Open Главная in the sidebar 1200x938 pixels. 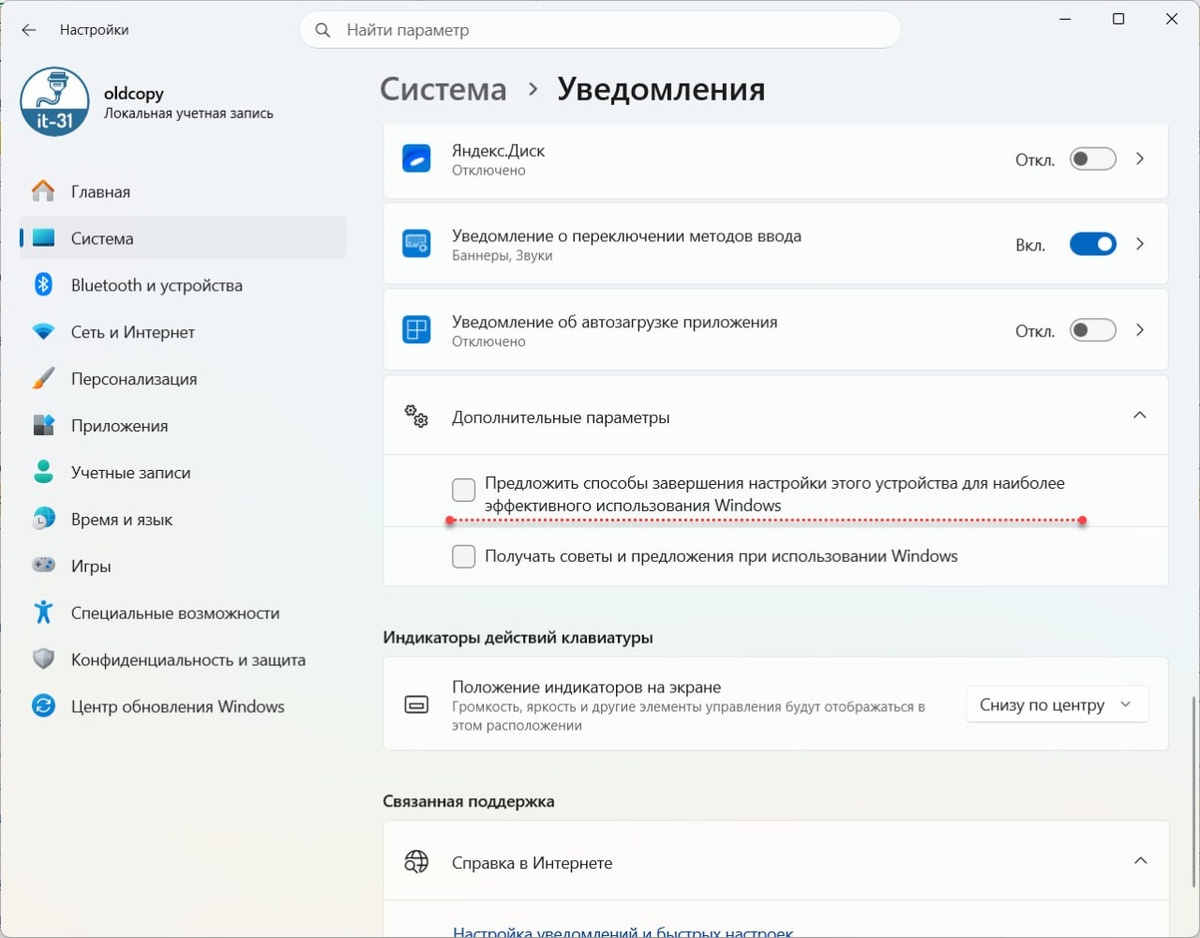pos(183,191)
